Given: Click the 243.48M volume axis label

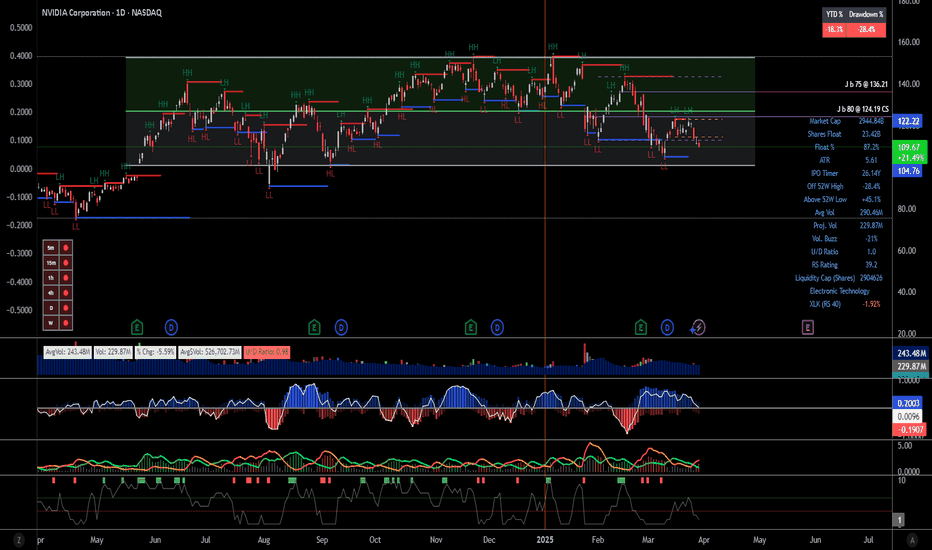Looking at the screenshot, I should [911, 353].
